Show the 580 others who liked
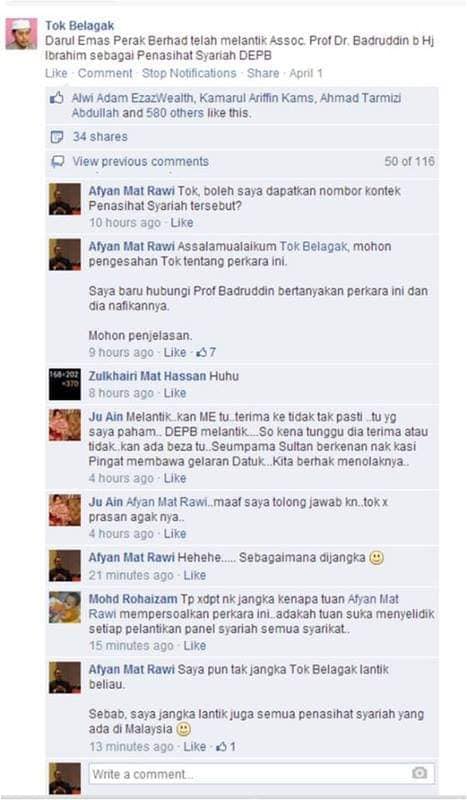 point(175,113)
